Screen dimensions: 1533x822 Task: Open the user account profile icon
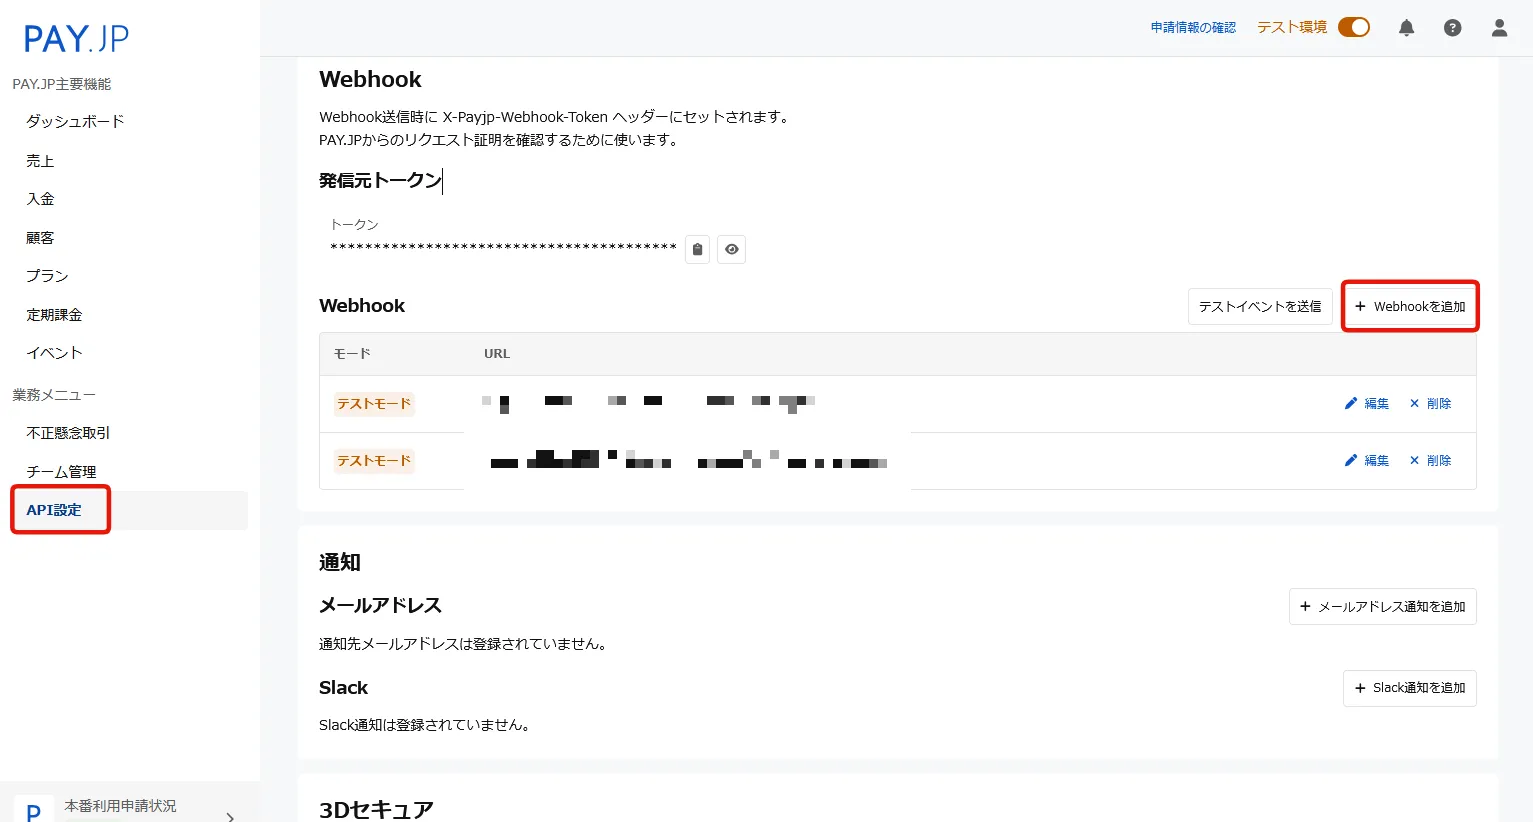[x=1499, y=28]
